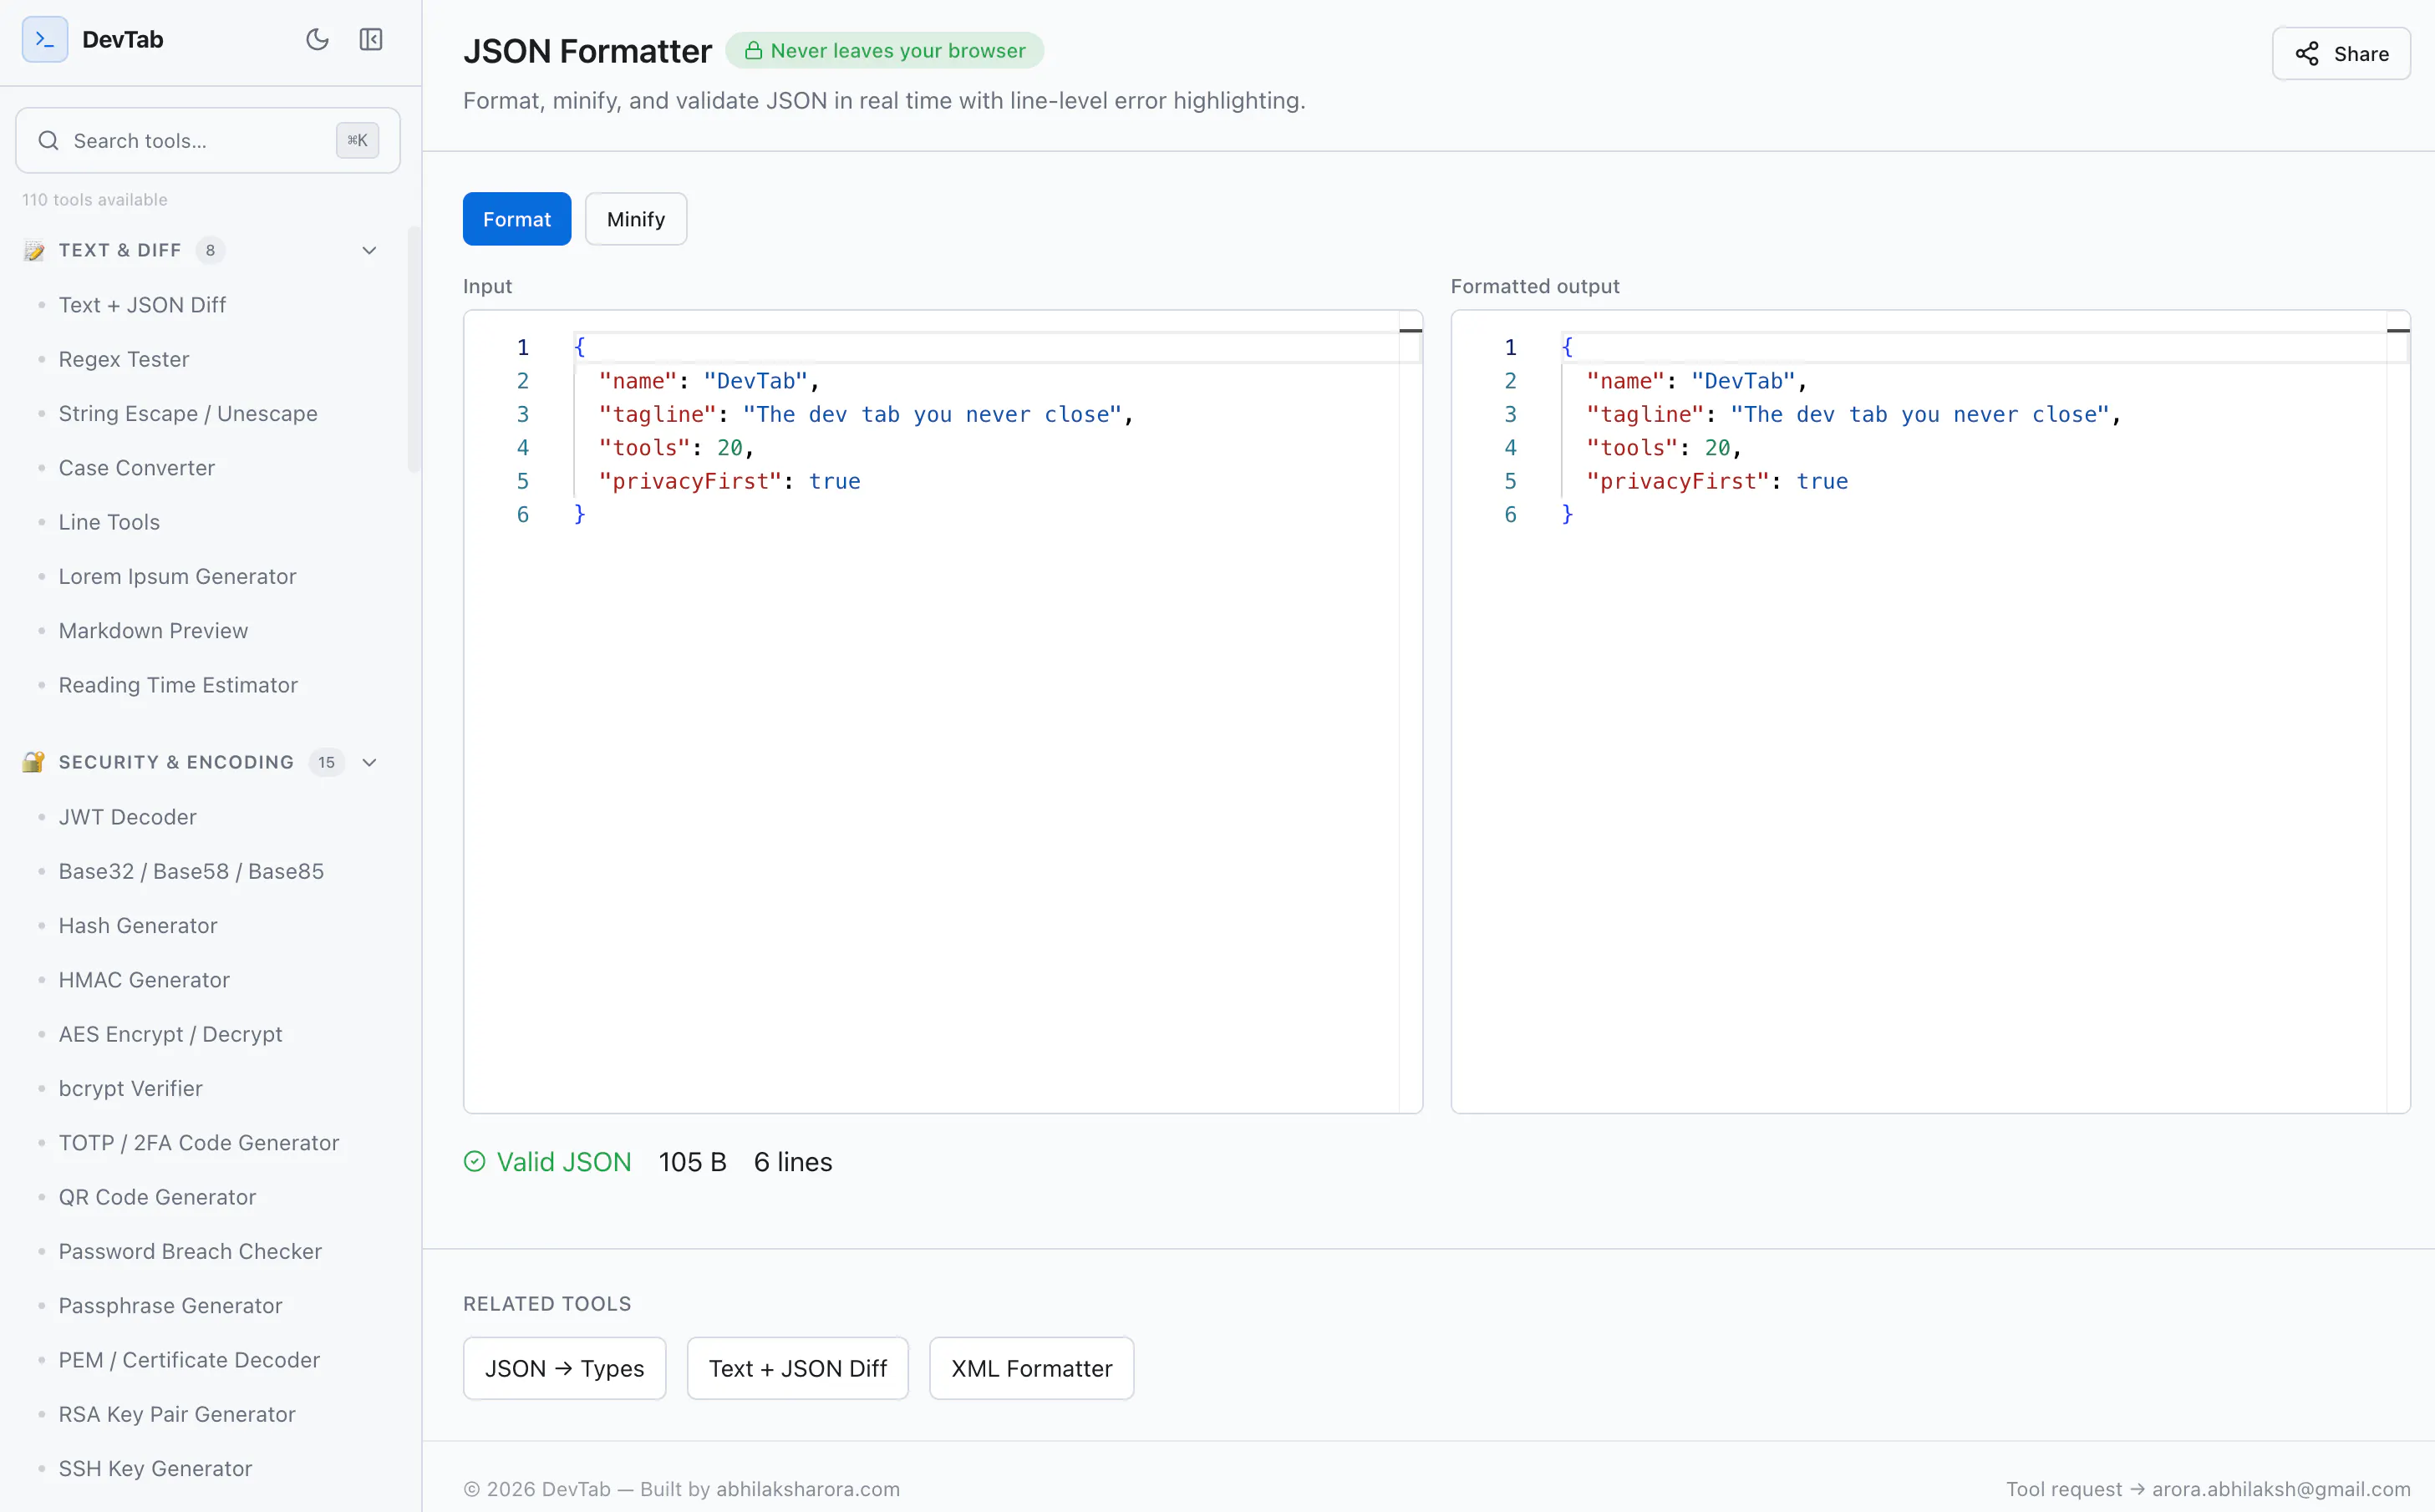This screenshot has height=1512, width=2435.
Task: Click the 105 B size status
Action: [x=692, y=1161]
